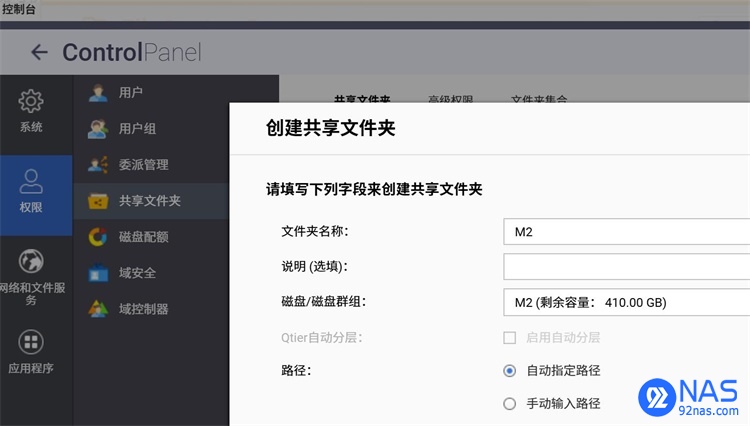The width and height of the screenshot is (750, 426).
Task: Open 用户 menu entry
Action: (x=131, y=92)
